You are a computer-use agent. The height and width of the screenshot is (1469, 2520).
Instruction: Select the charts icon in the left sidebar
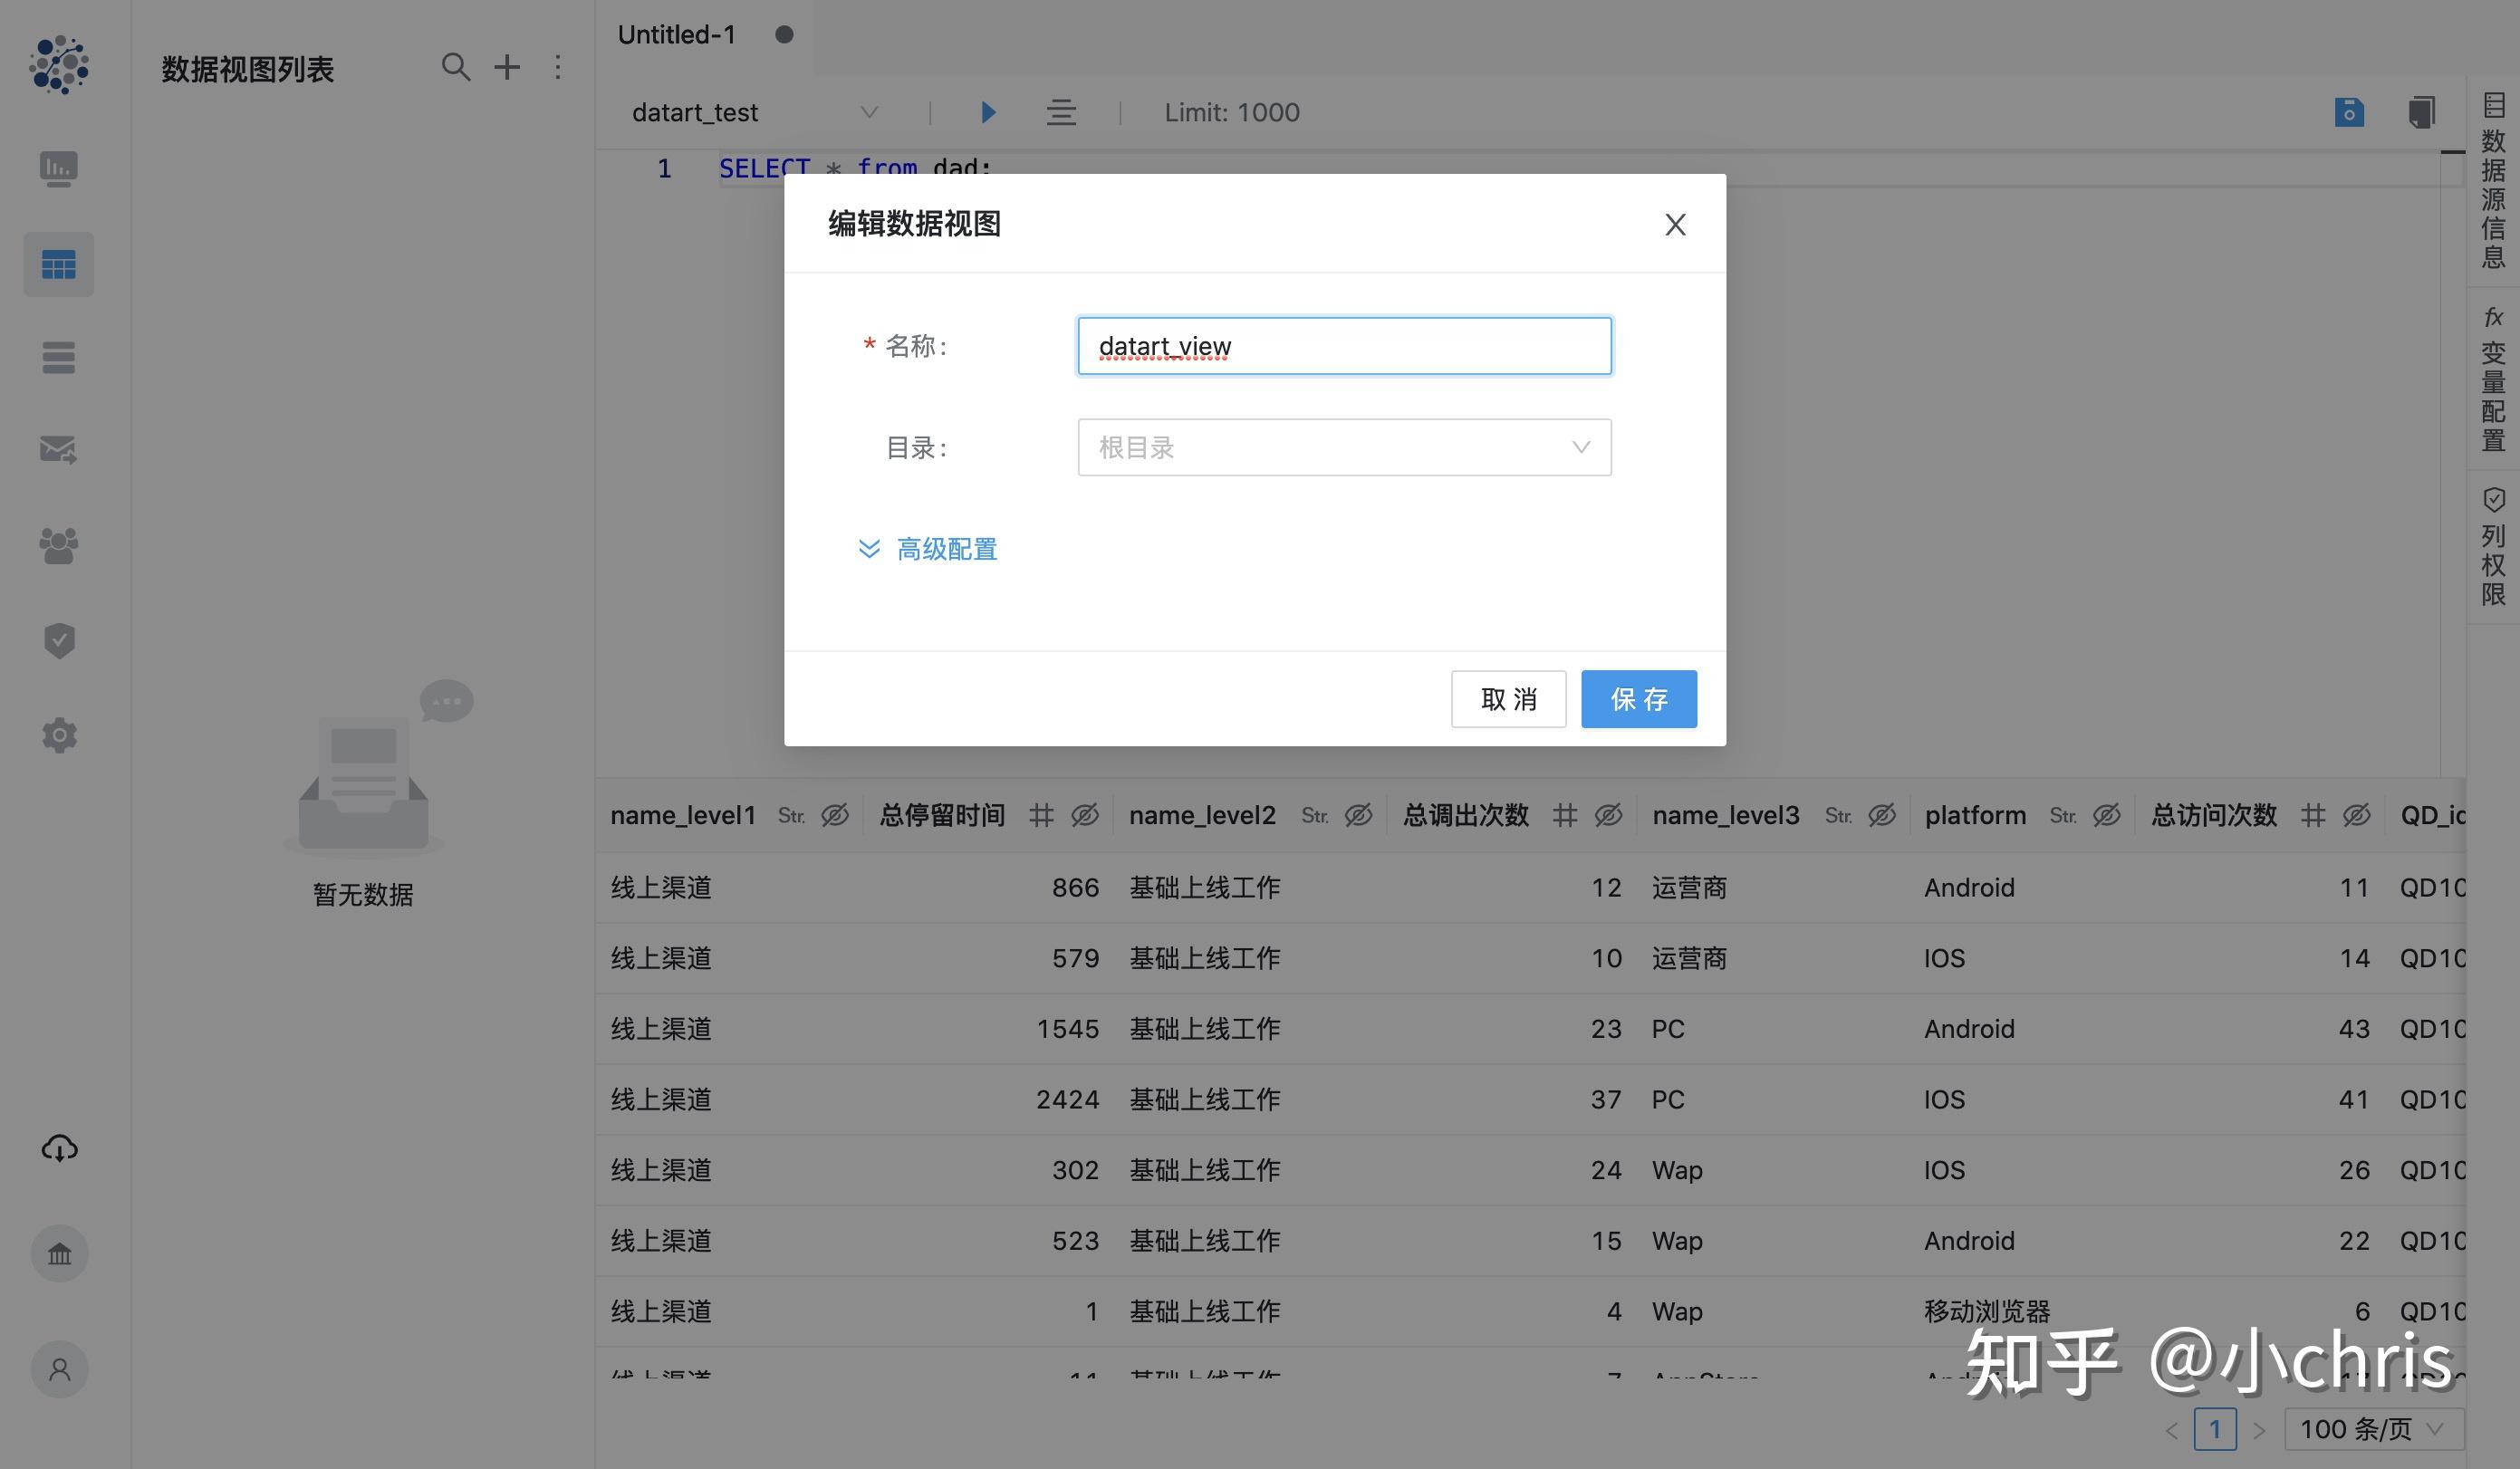pos(58,169)
